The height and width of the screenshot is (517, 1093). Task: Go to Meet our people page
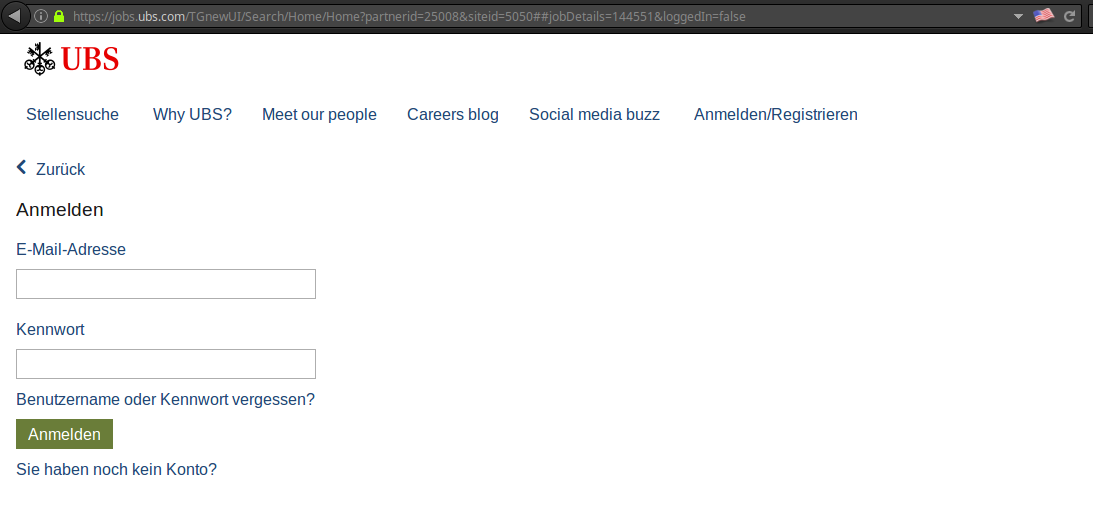point(319,114)
